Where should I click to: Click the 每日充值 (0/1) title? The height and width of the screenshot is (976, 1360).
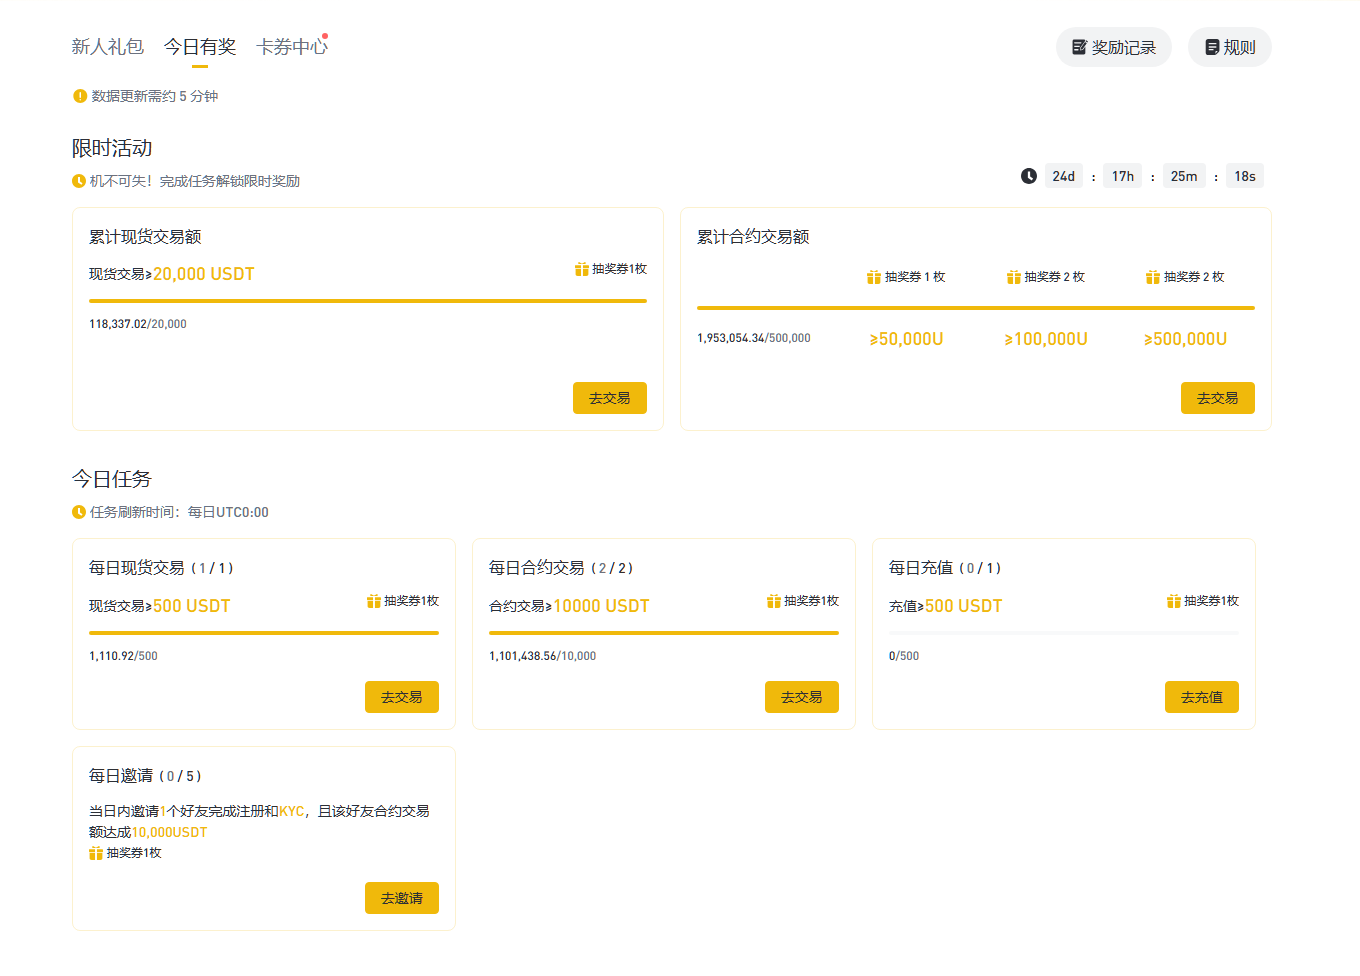point(945,568)
